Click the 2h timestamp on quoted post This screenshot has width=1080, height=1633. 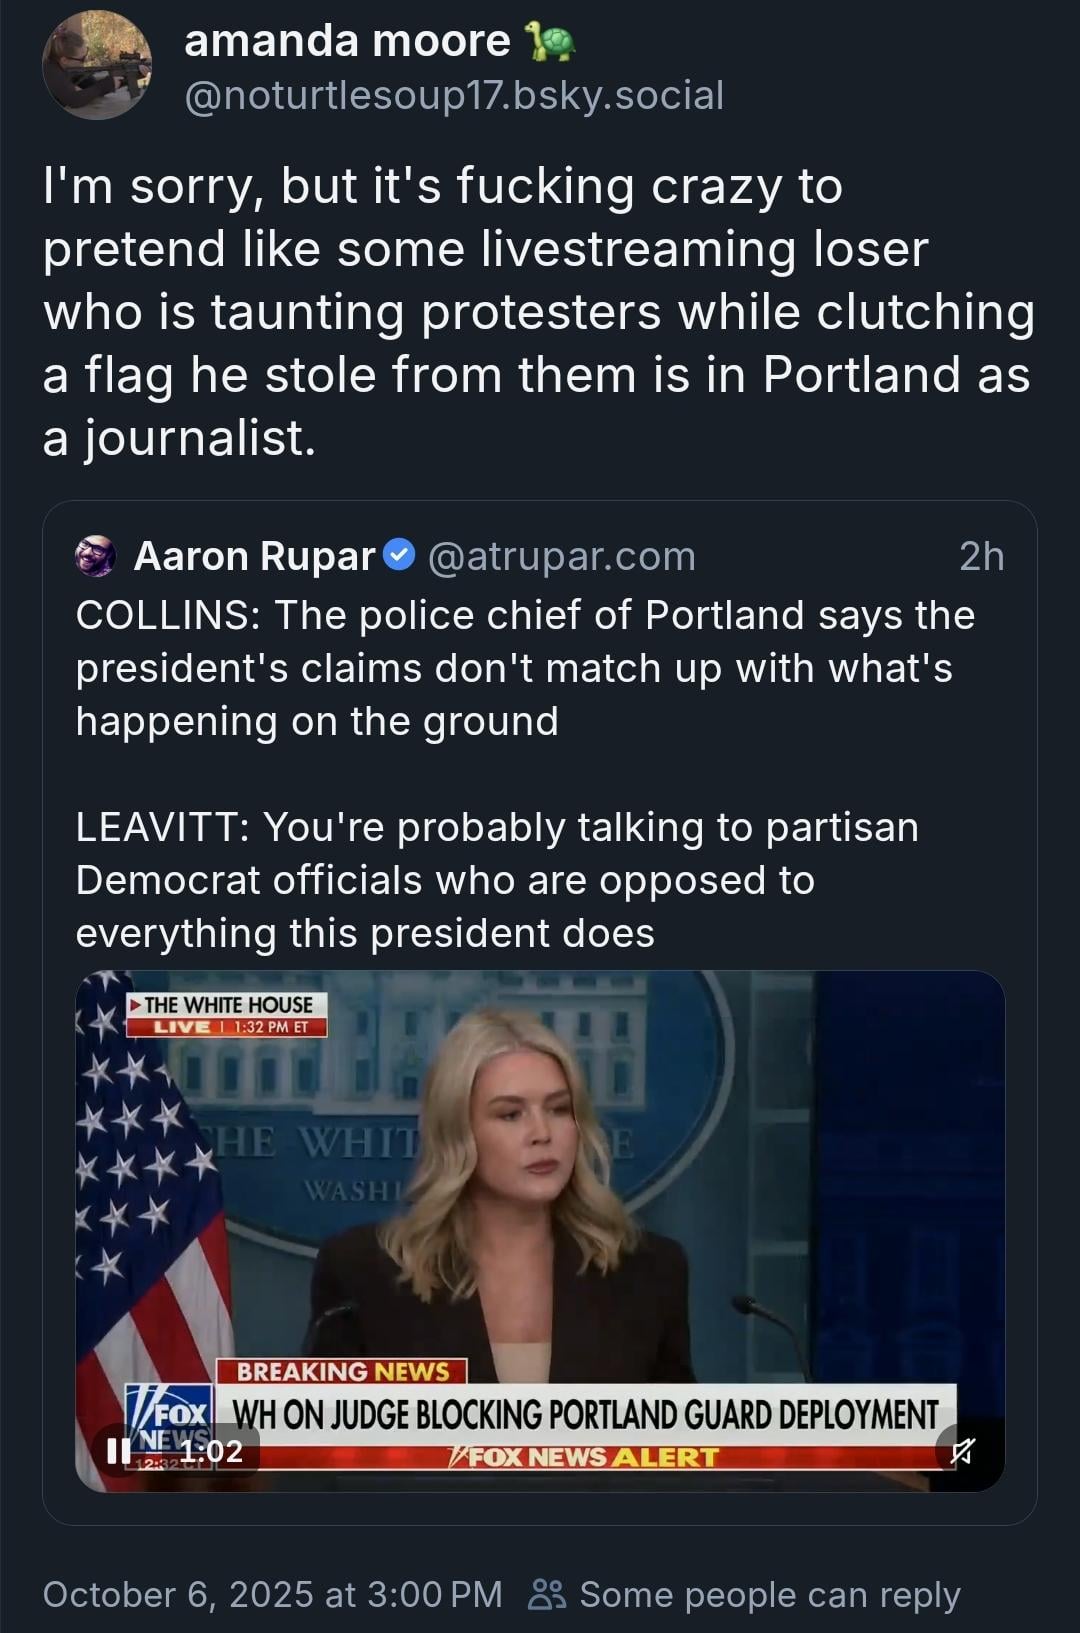point(980,556)
